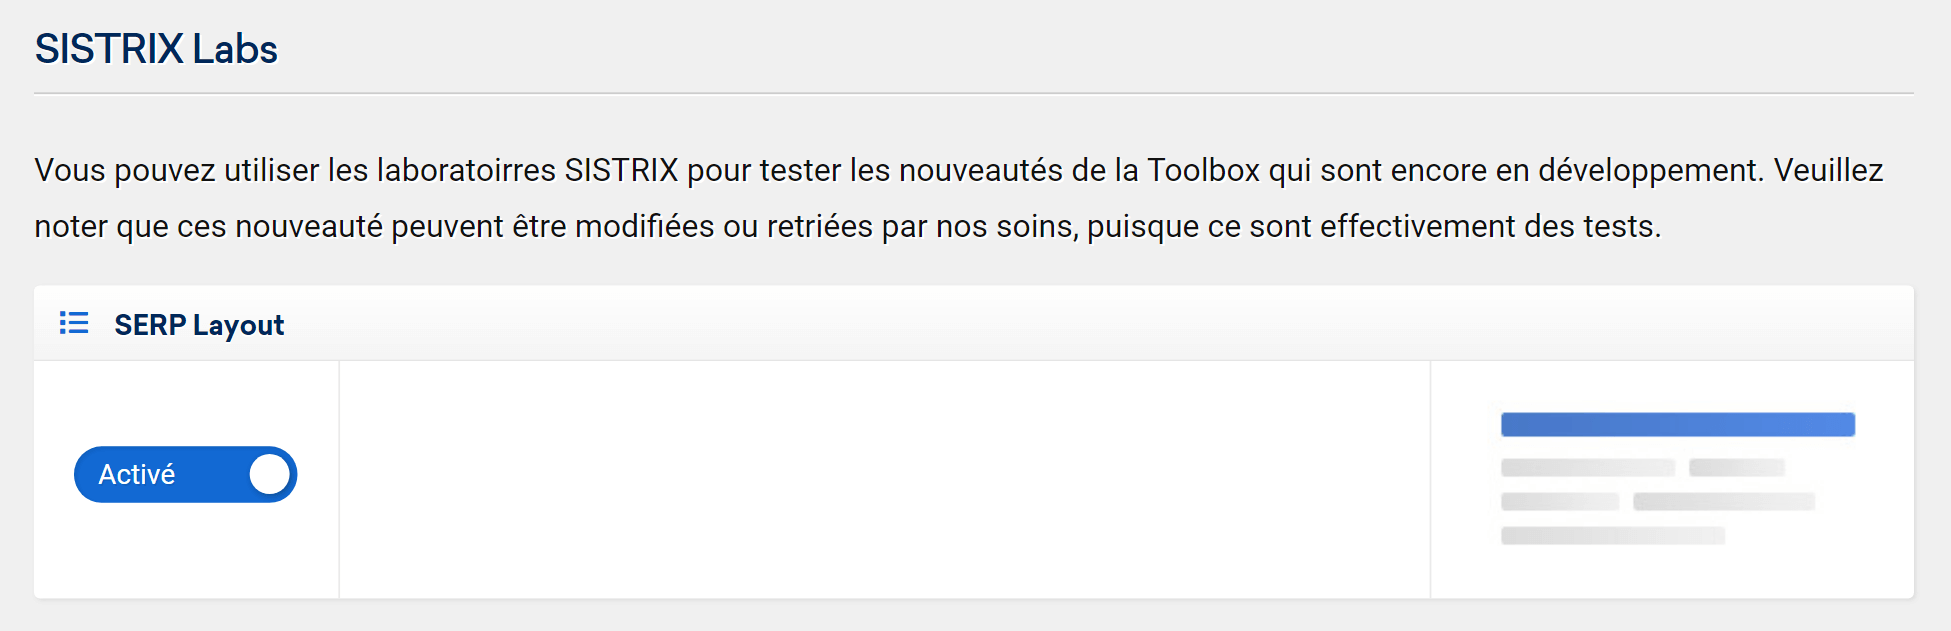The width and height of the screenshot is (1951, 631).
Task: Click the white knob of the Activé switch
Action: tap(269, 474)
